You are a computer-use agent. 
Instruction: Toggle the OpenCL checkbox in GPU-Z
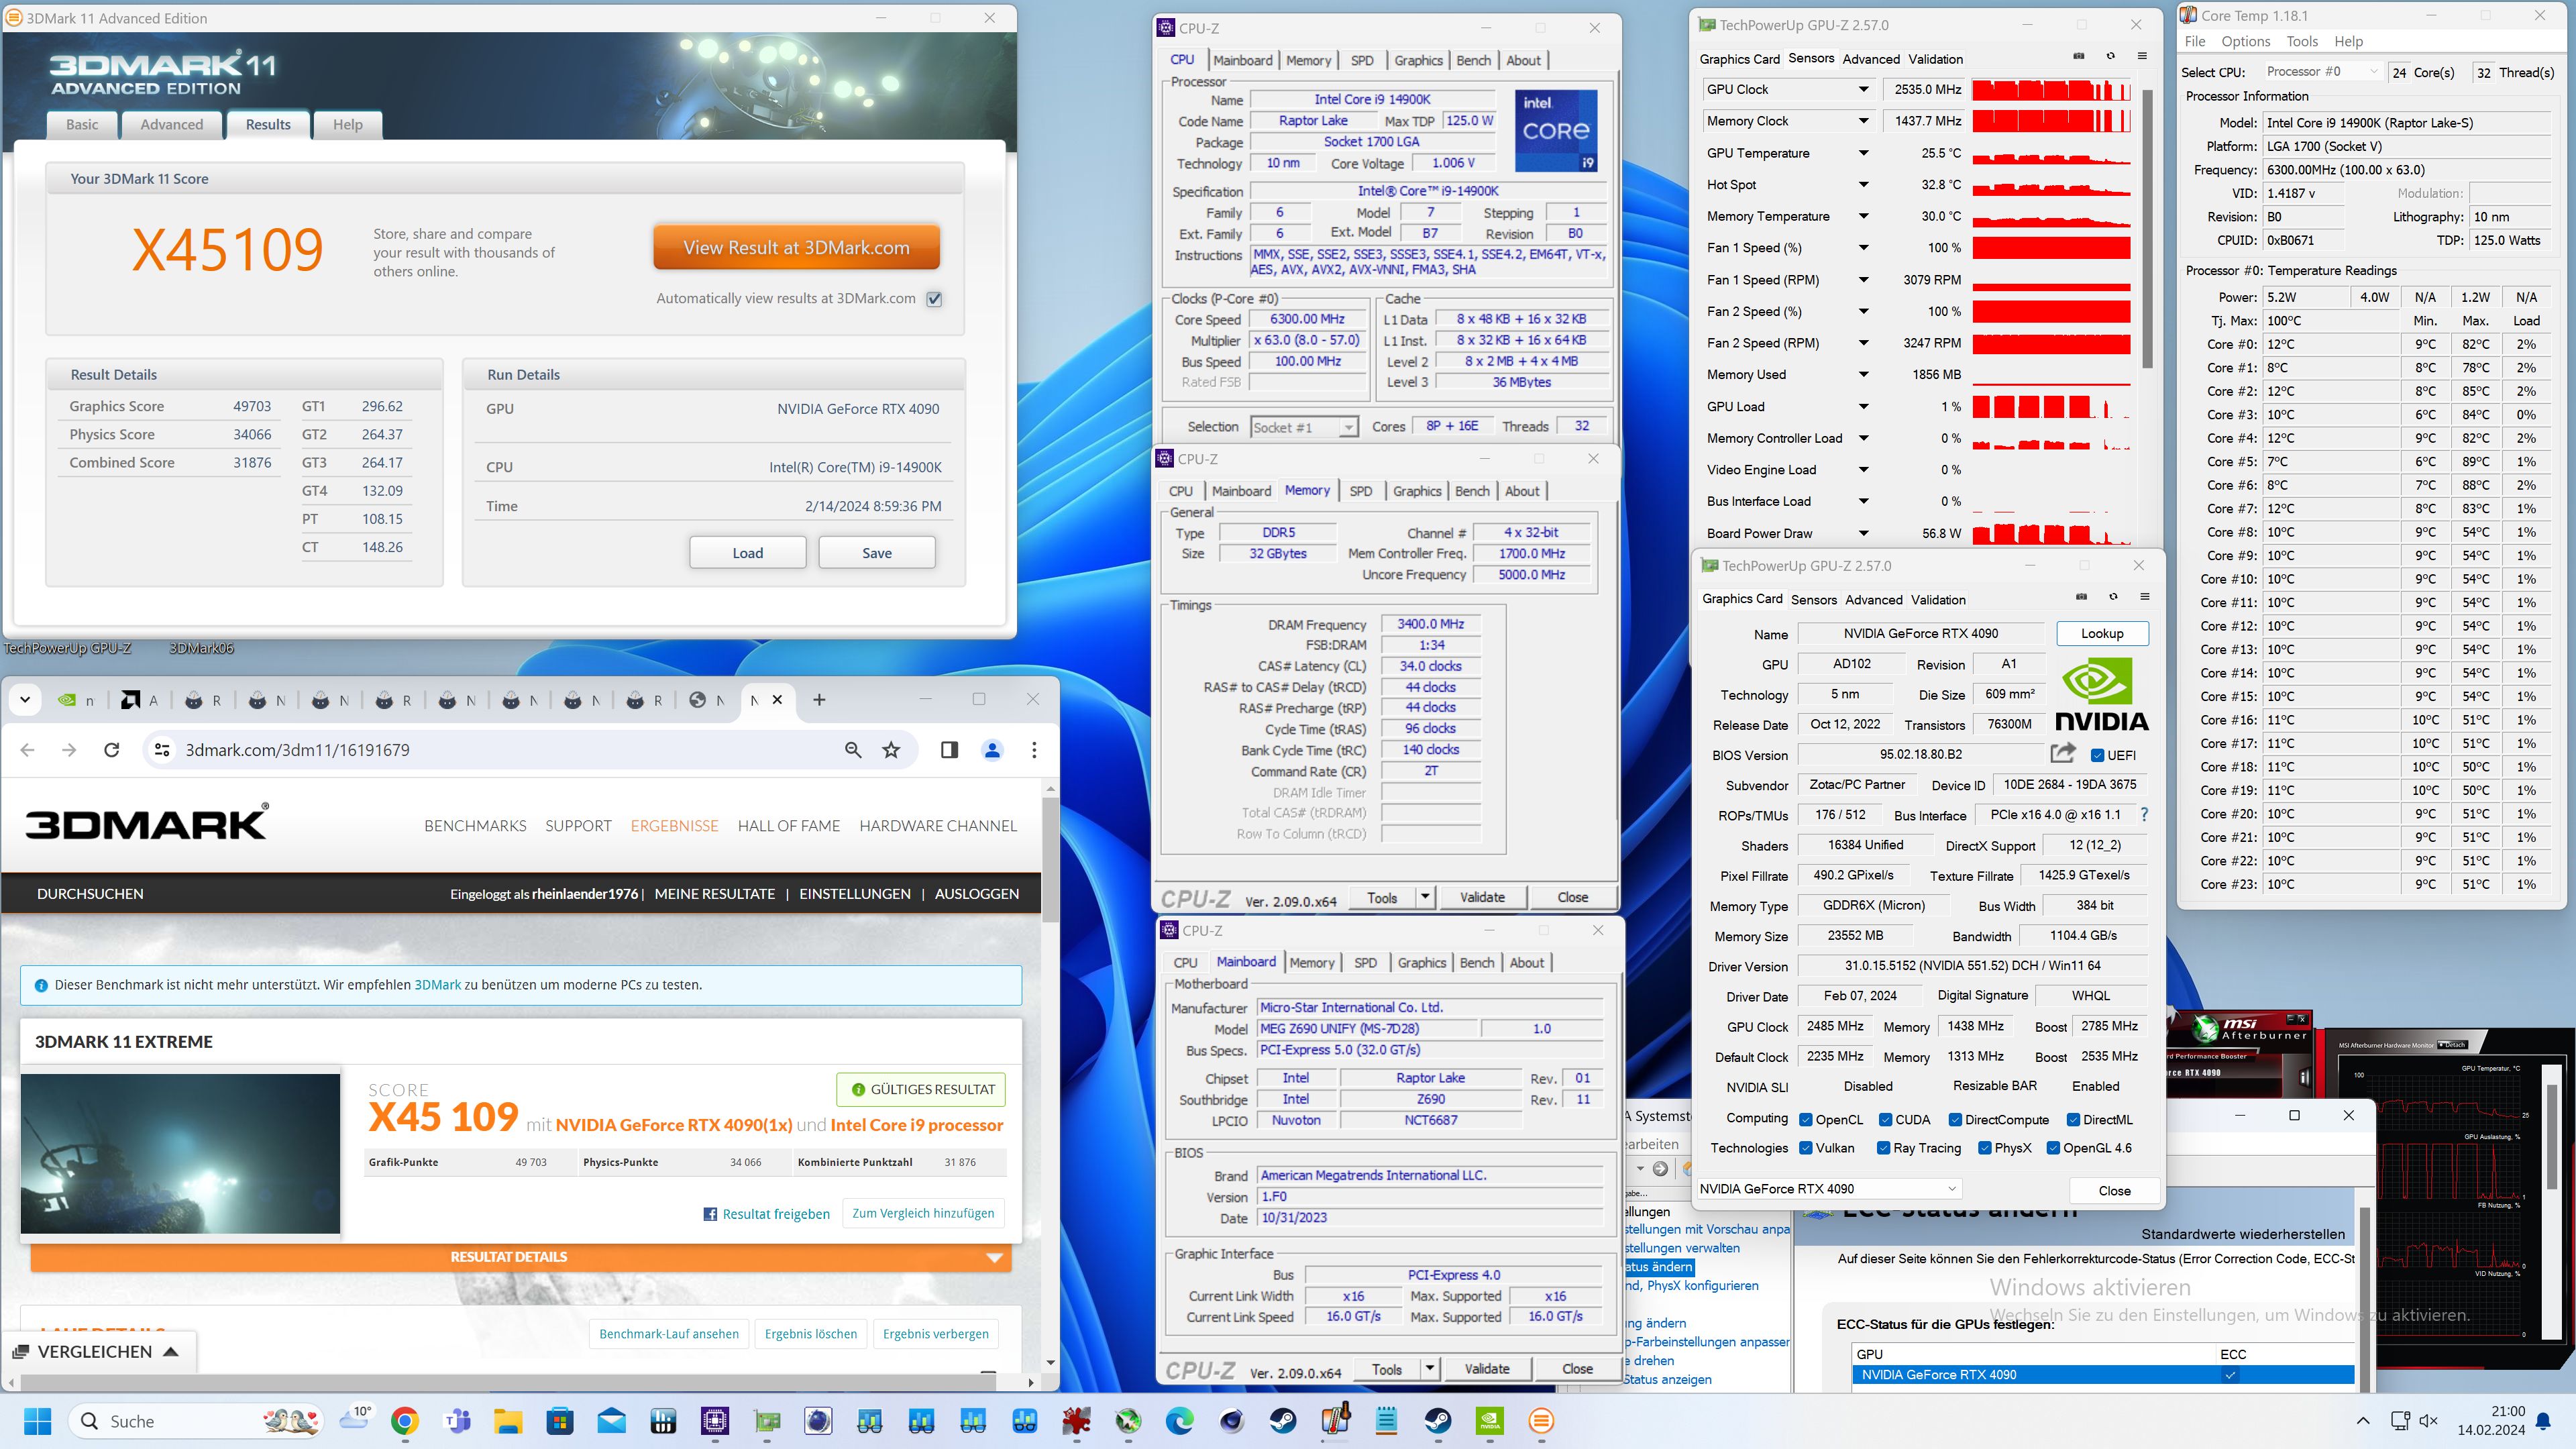pyautogui.click(x=1806, y=1119)
